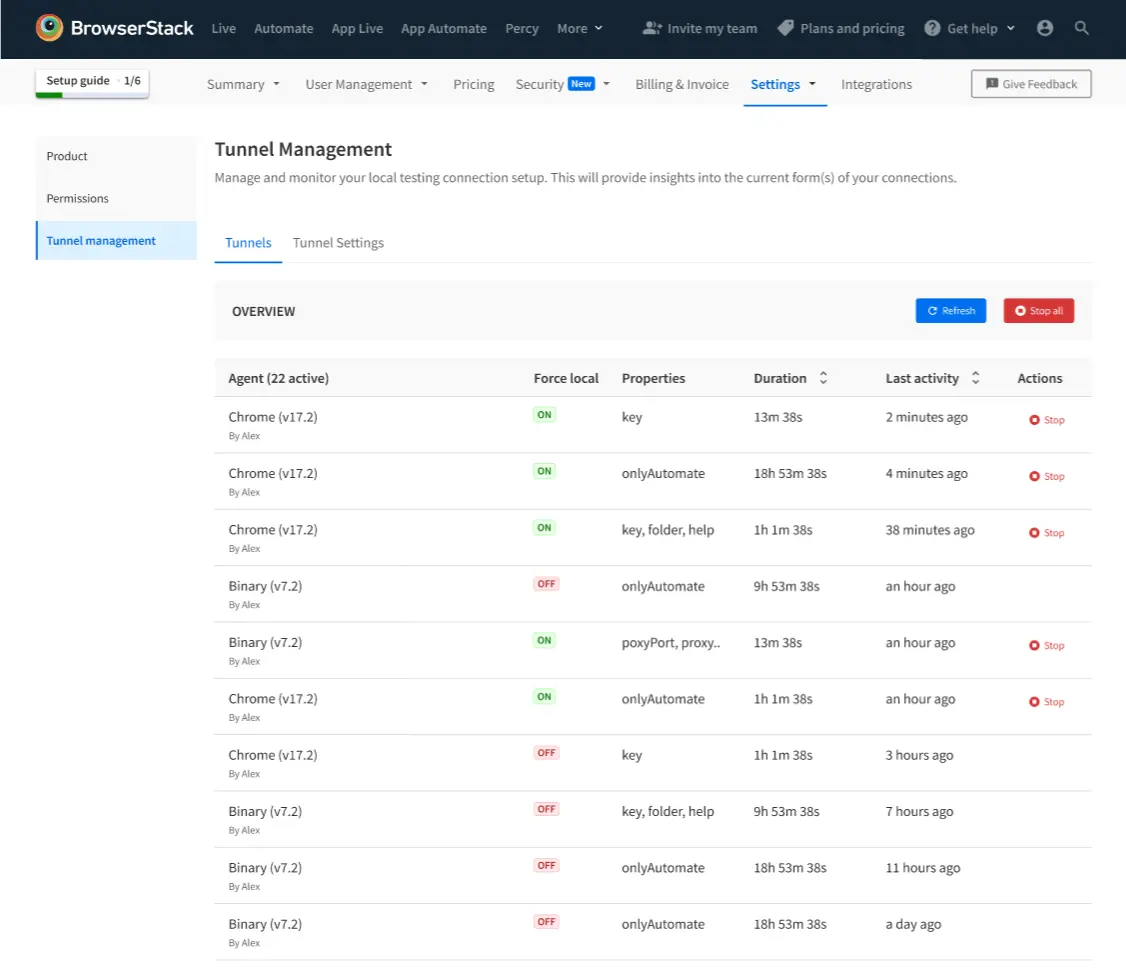Open the Get help dropdown

(x=969, y=28)
